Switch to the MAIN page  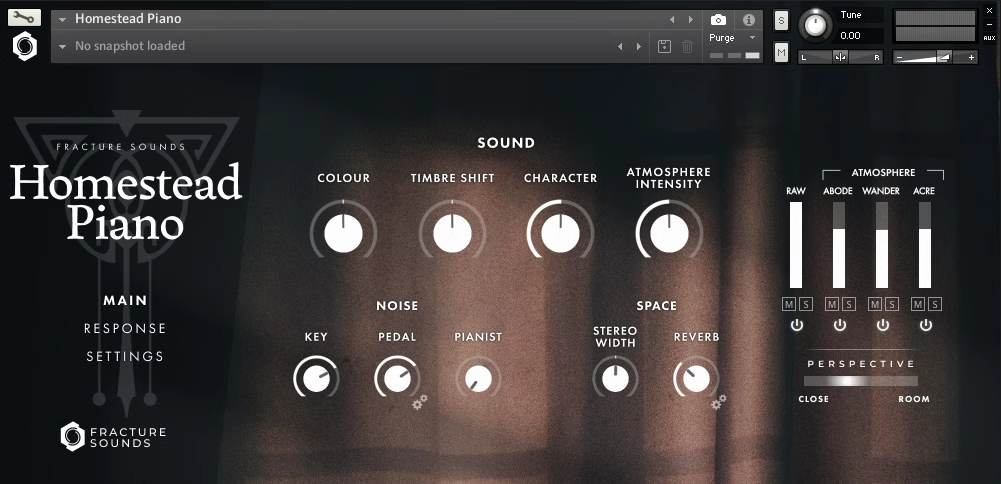(x=125, y=300)
